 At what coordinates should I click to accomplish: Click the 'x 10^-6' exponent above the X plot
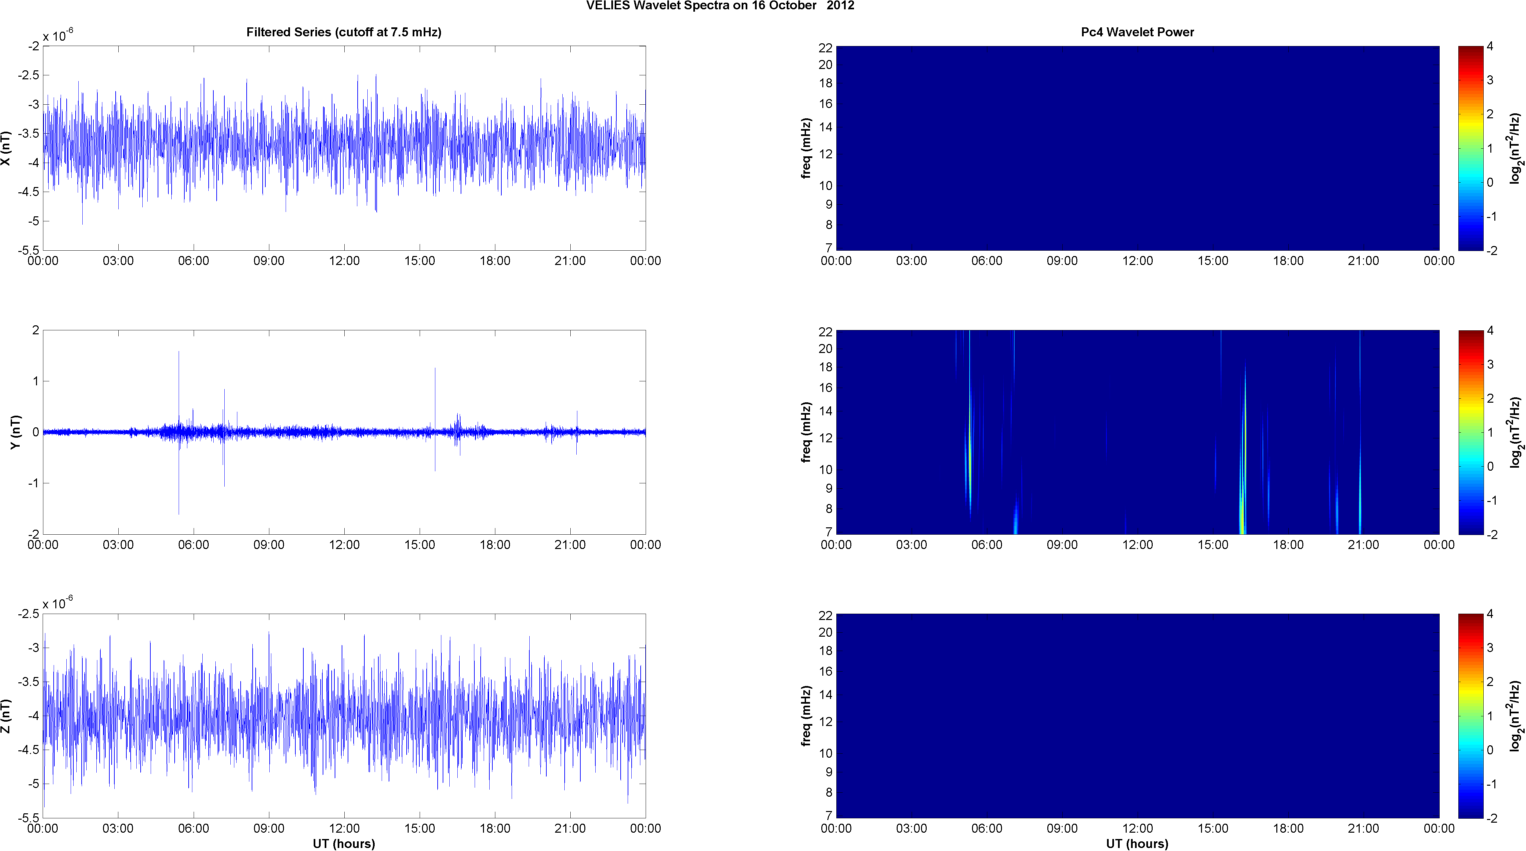pos(58,35)
